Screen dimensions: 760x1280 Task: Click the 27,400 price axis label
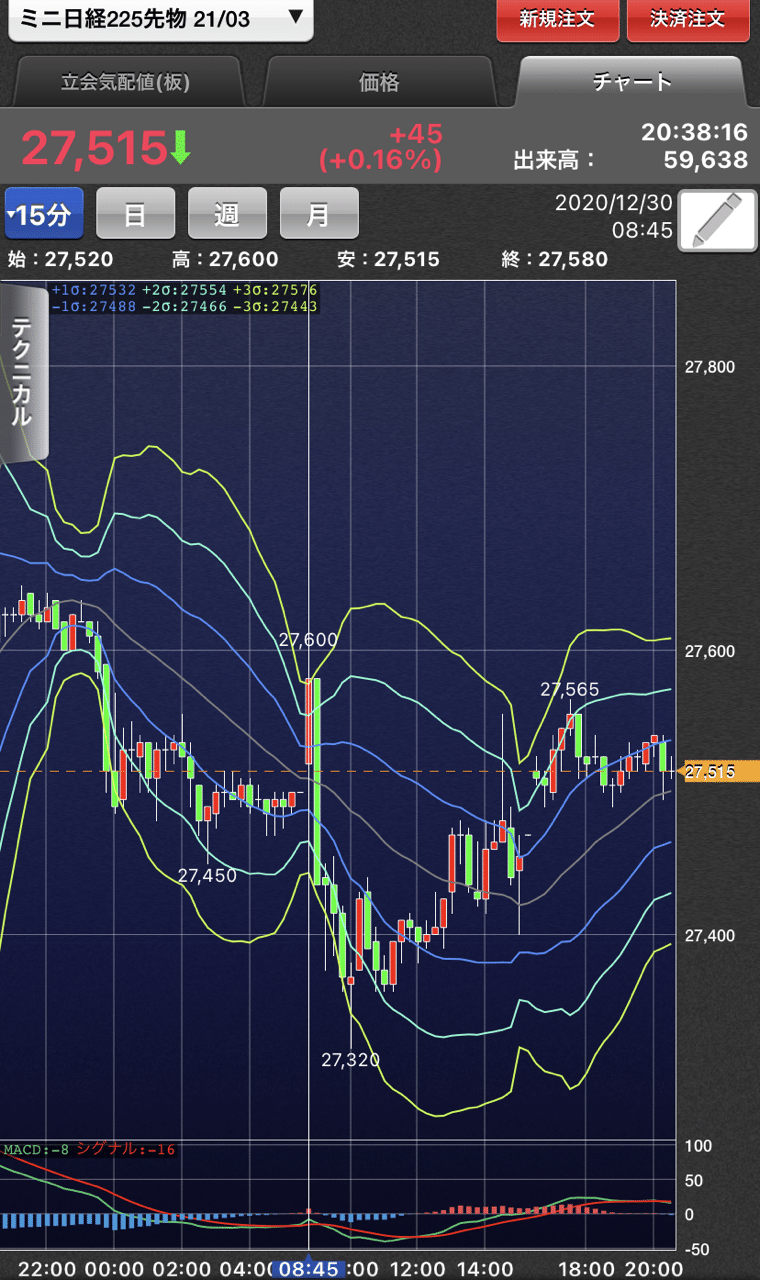pos(710,936)
